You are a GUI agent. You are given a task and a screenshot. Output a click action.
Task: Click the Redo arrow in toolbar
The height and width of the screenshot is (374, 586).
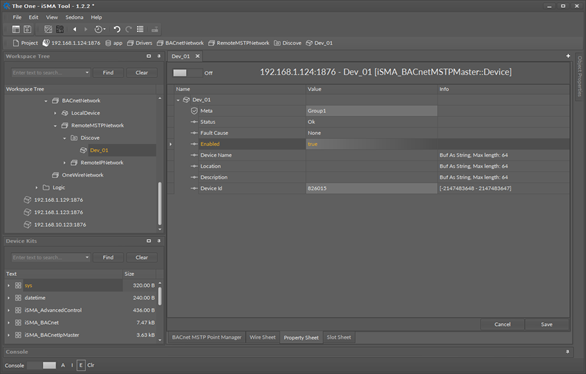point(129,29)
